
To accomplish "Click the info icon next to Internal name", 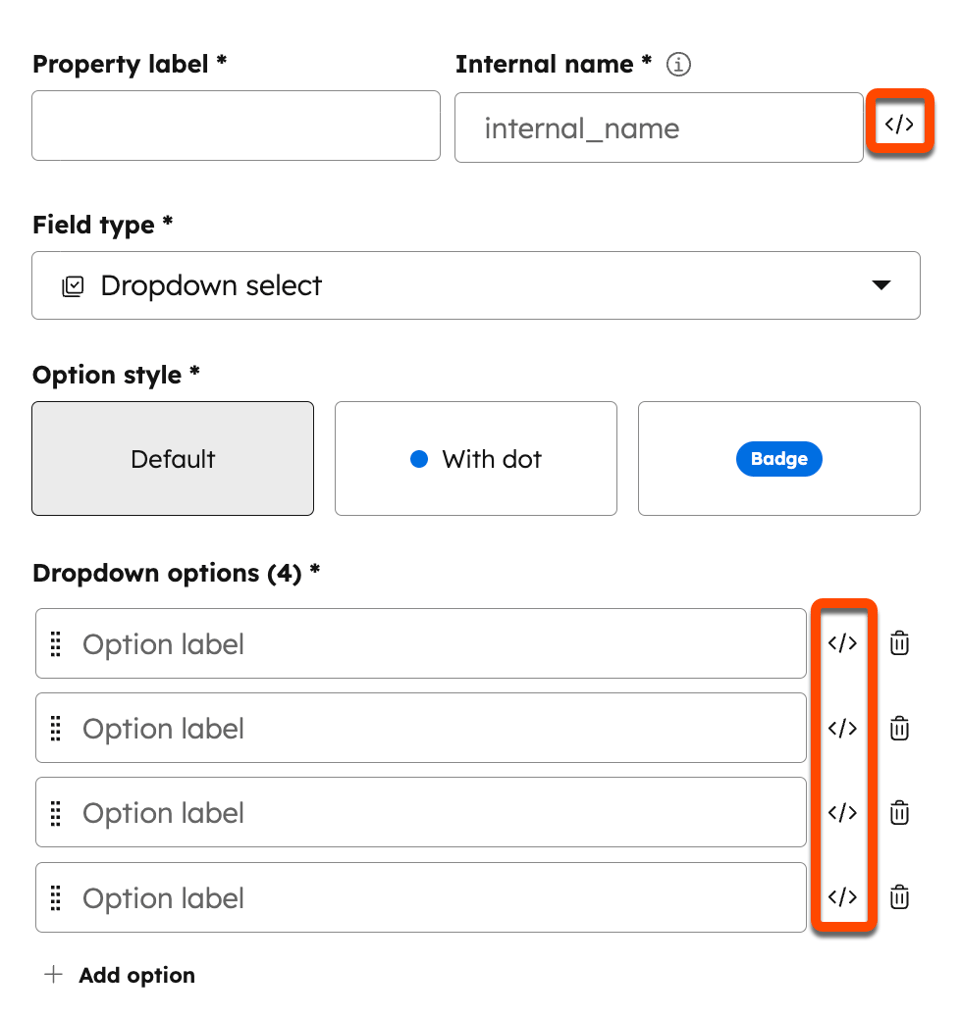I will click(x=679, y=64).
